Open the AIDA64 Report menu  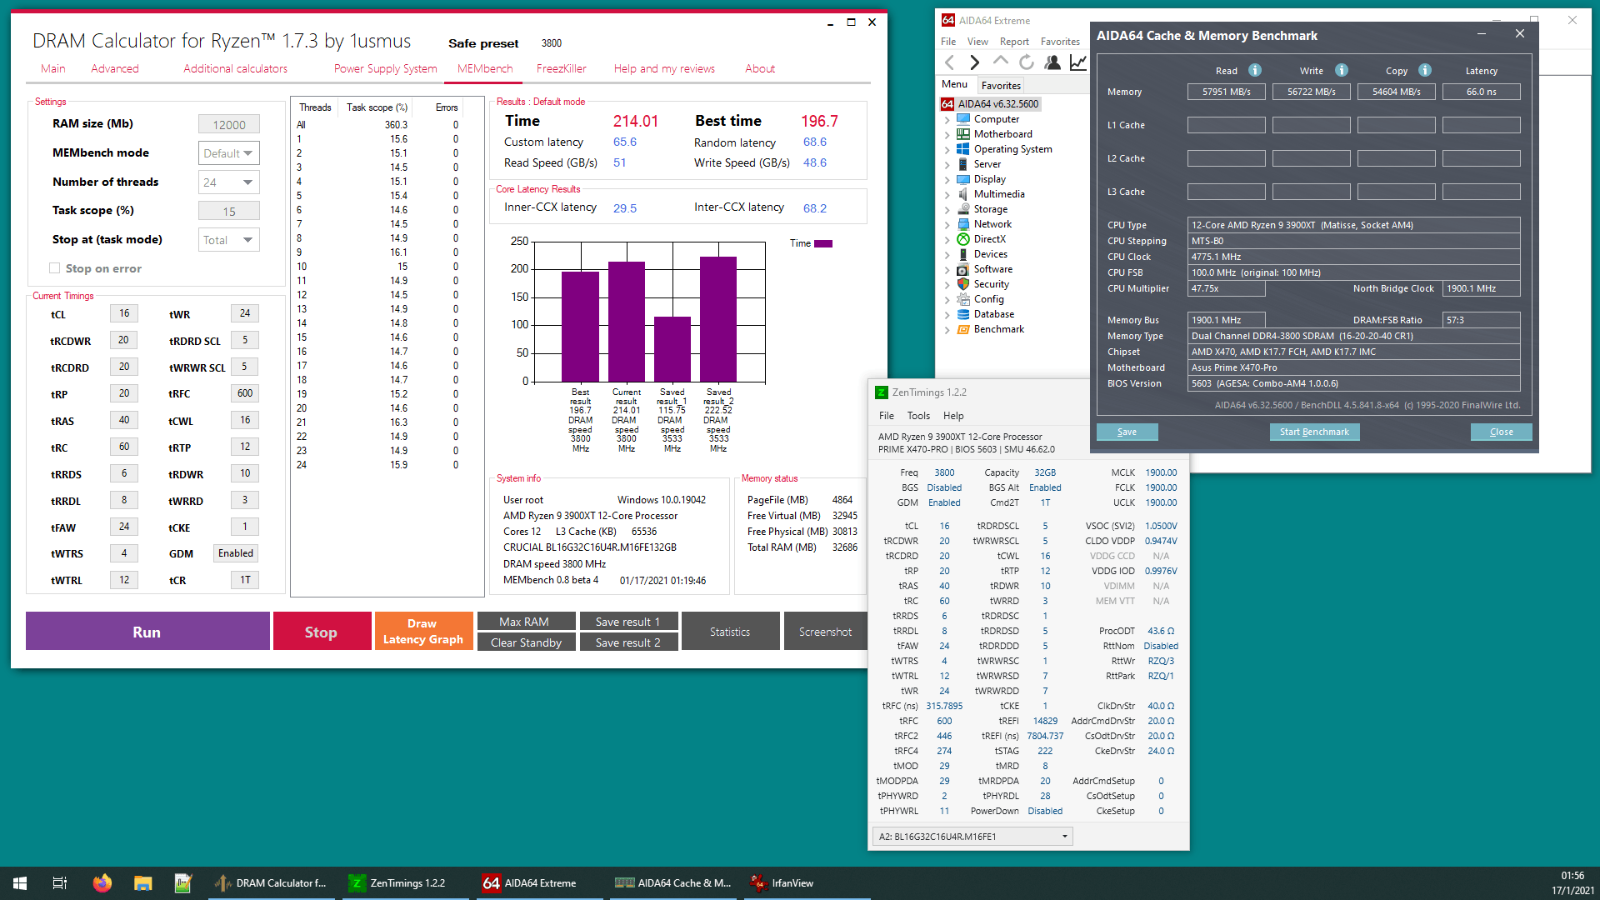pos(1014,42)
